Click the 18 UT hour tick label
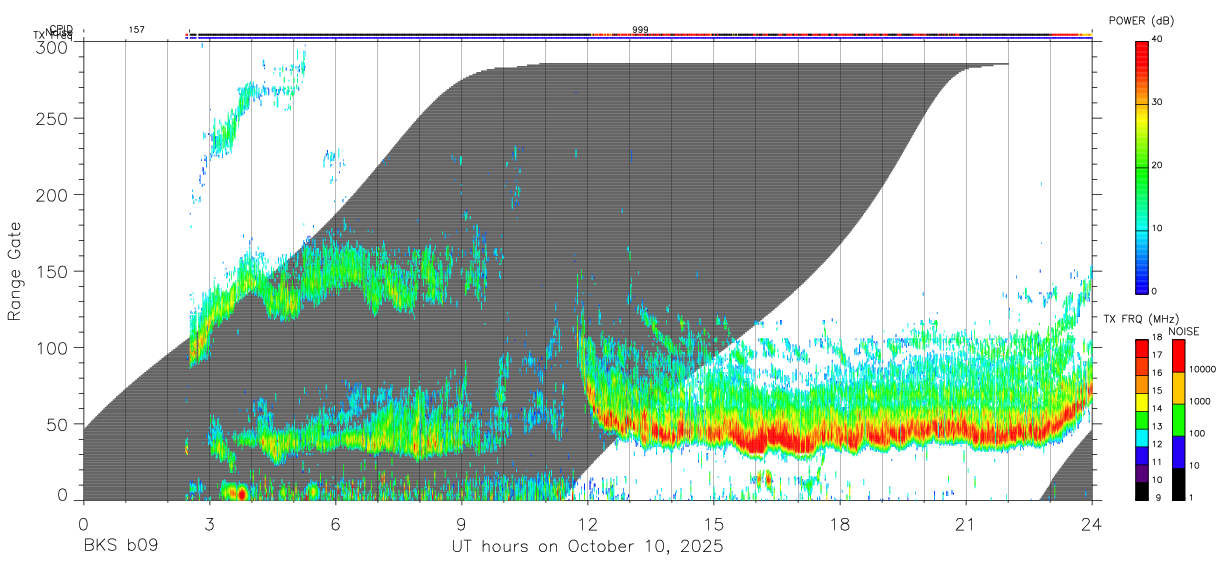1228x567 pixels. click(840, 523)
